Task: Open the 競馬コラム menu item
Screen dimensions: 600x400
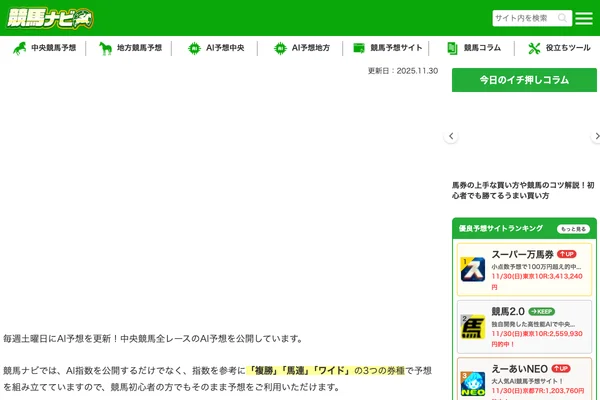Action: pos(482,48)
